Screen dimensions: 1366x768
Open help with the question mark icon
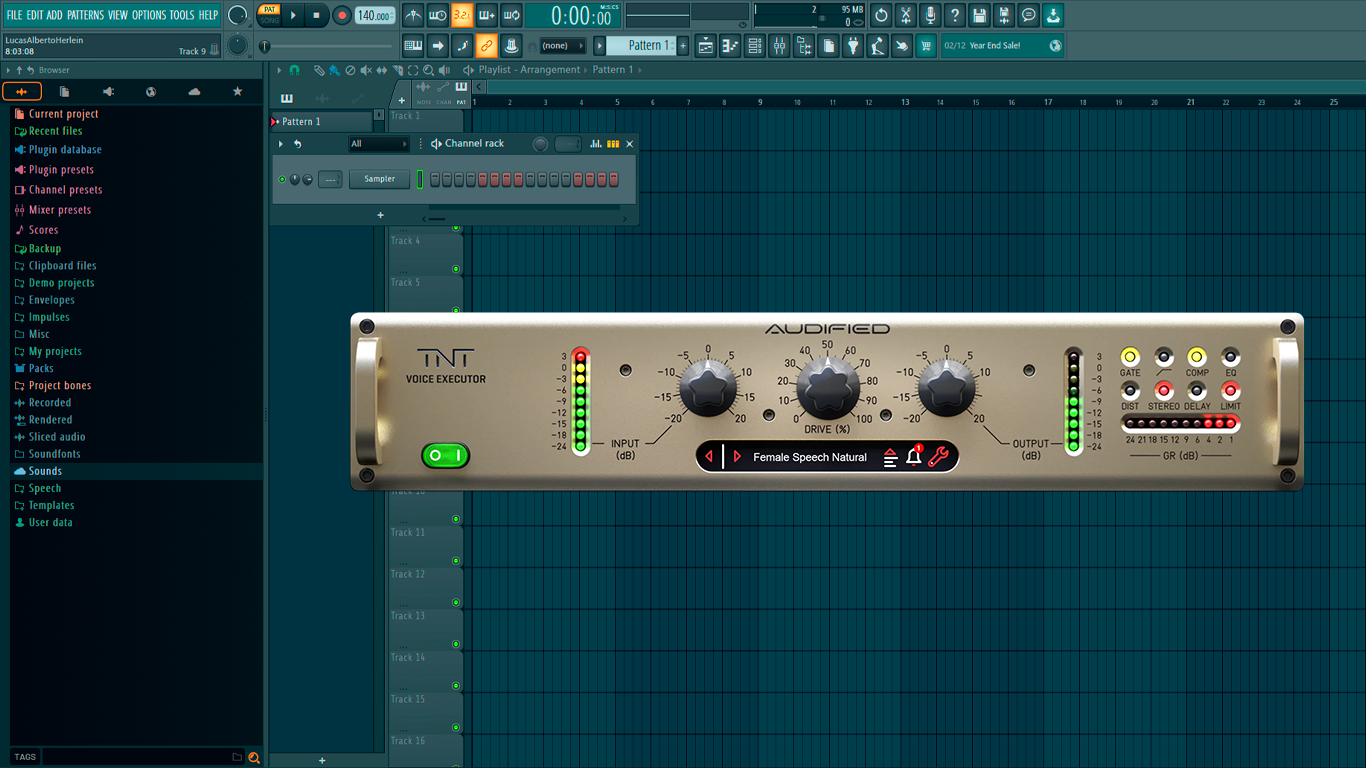[x=955, y=15]
